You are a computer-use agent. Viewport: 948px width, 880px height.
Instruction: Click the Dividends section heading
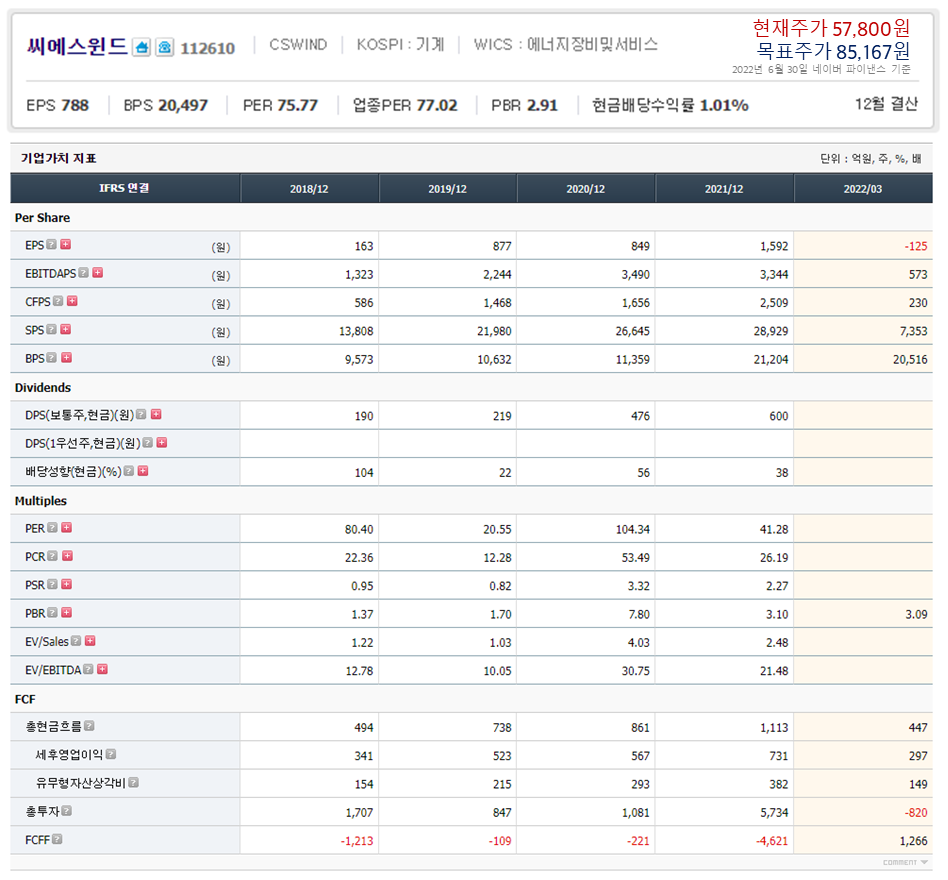click(43, 387)
